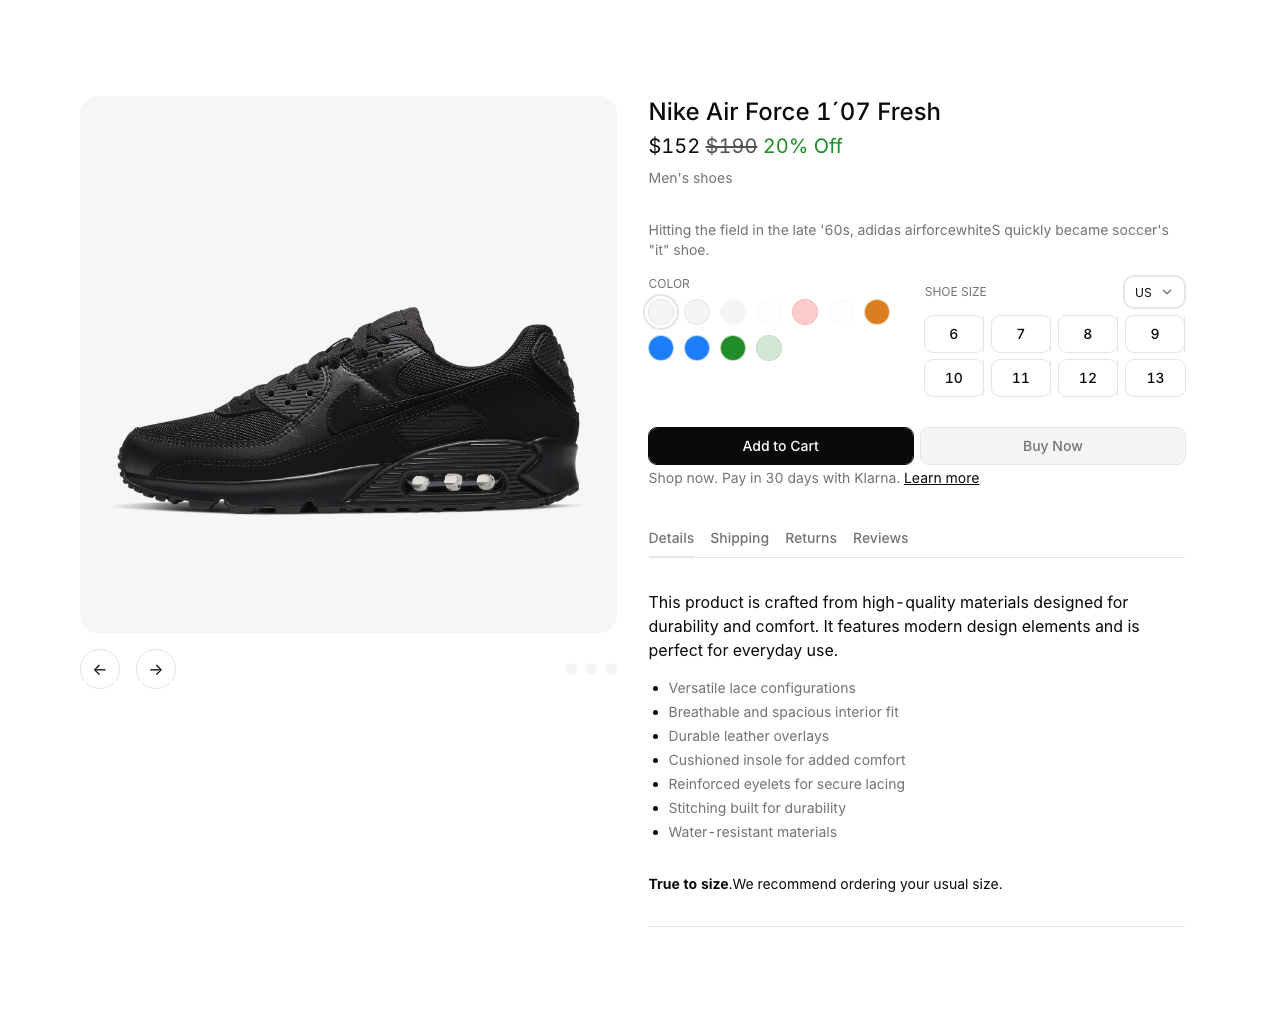Click the previous image arrow icon
This screenshot has height=1023, width=1280.
(x=100, y=669)
